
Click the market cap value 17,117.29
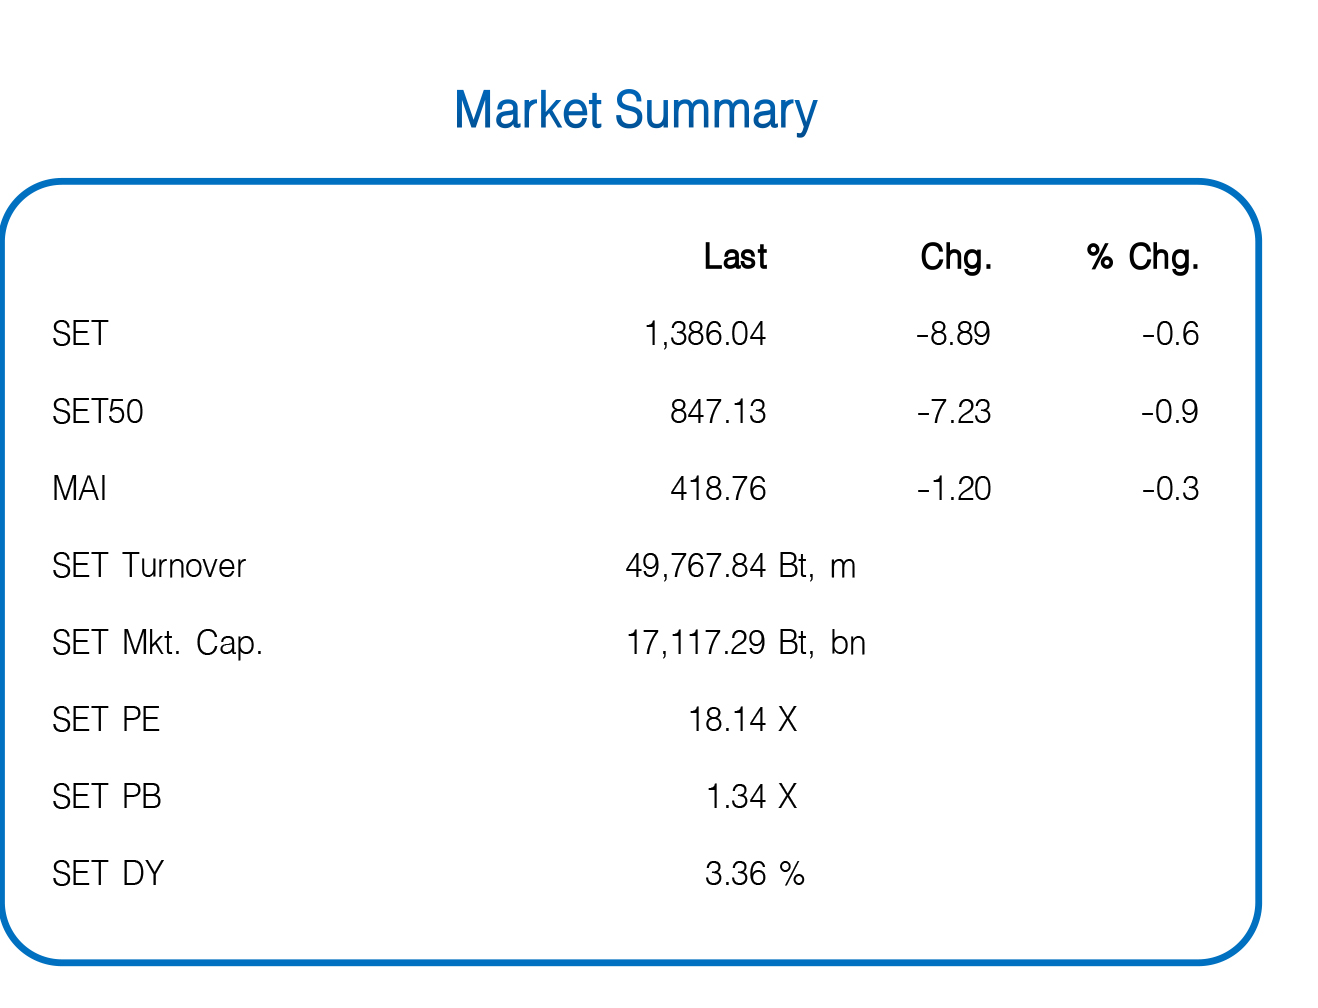coord(696,643)
